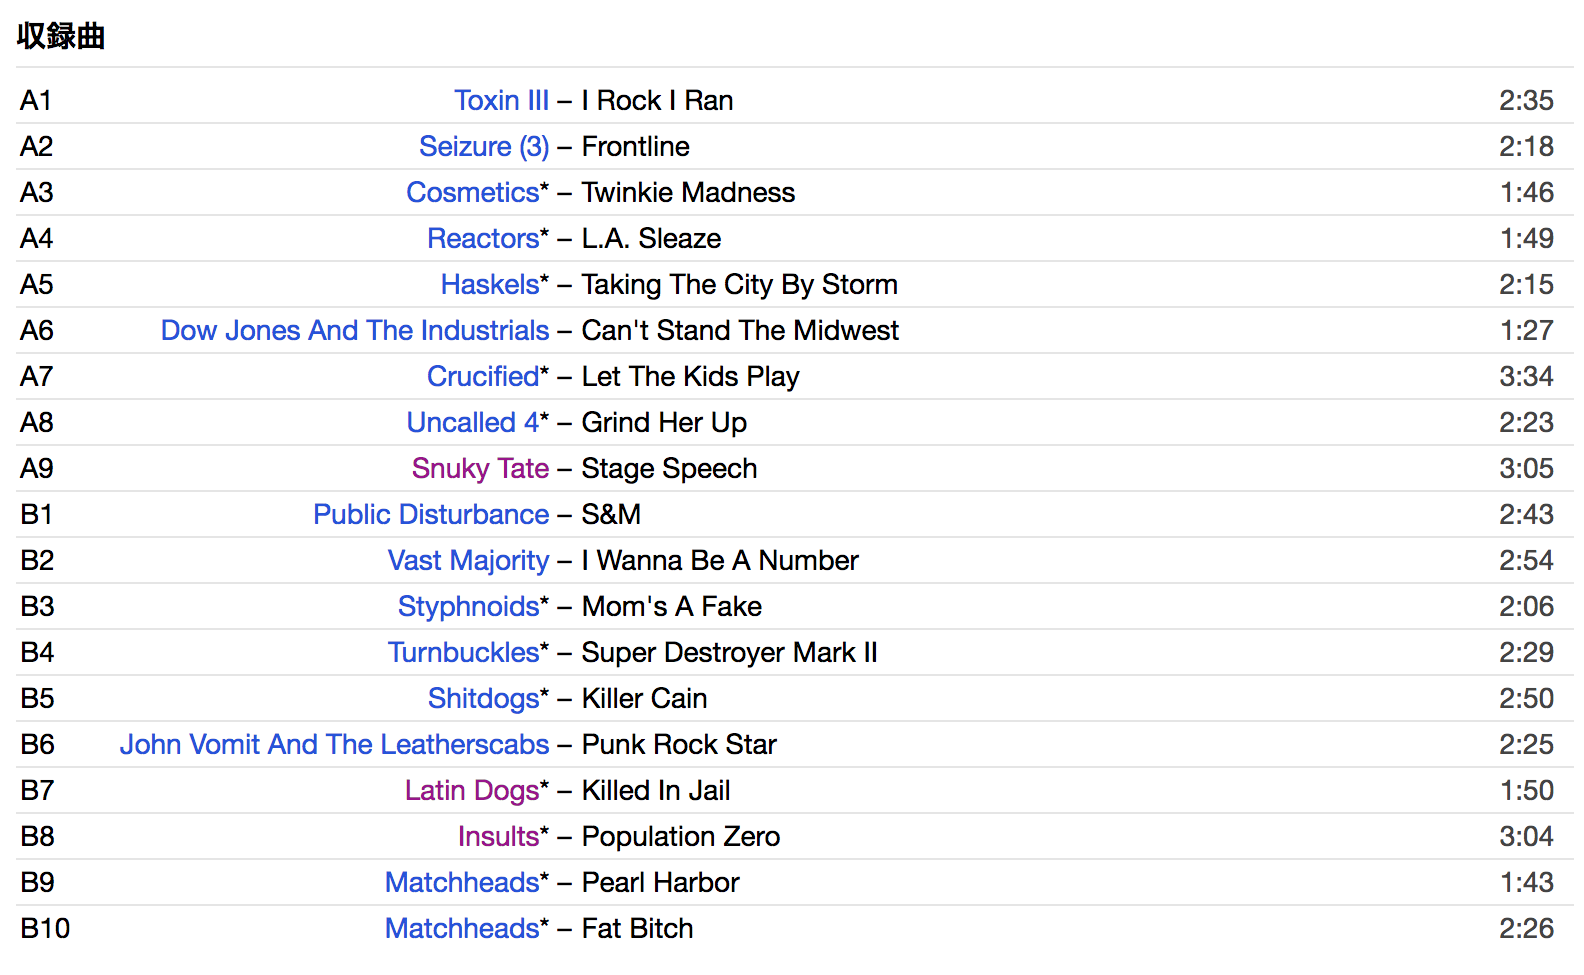Click Matchheads link on track B10
The image size is (1584, 975).
(462, 929)
